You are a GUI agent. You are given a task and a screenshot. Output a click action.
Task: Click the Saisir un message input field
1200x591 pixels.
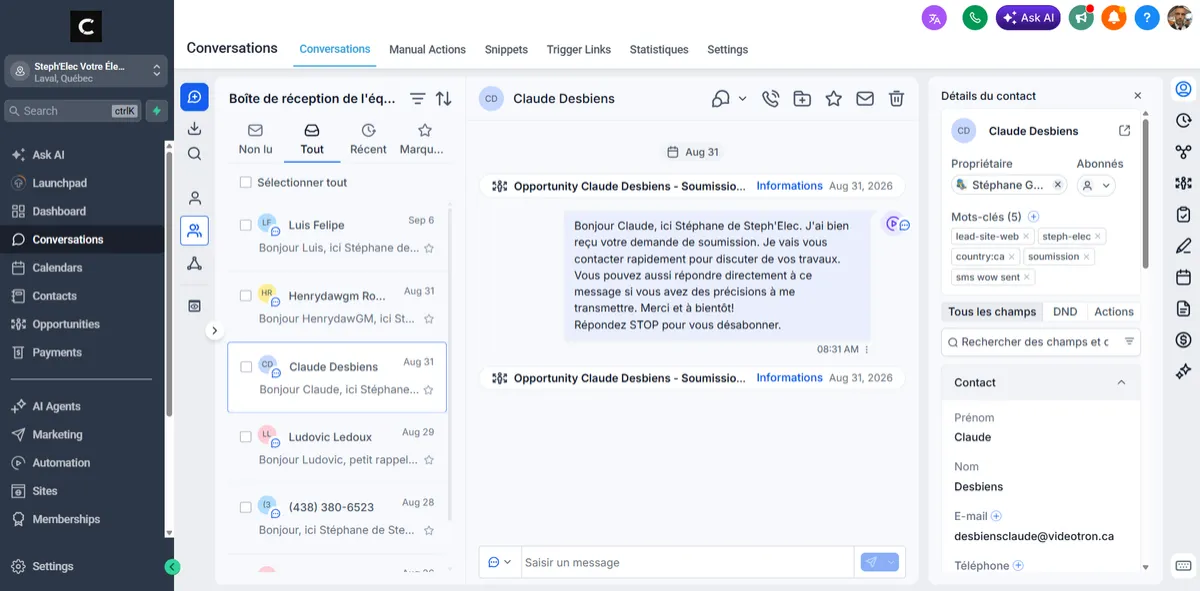click(x=686, y=562)
